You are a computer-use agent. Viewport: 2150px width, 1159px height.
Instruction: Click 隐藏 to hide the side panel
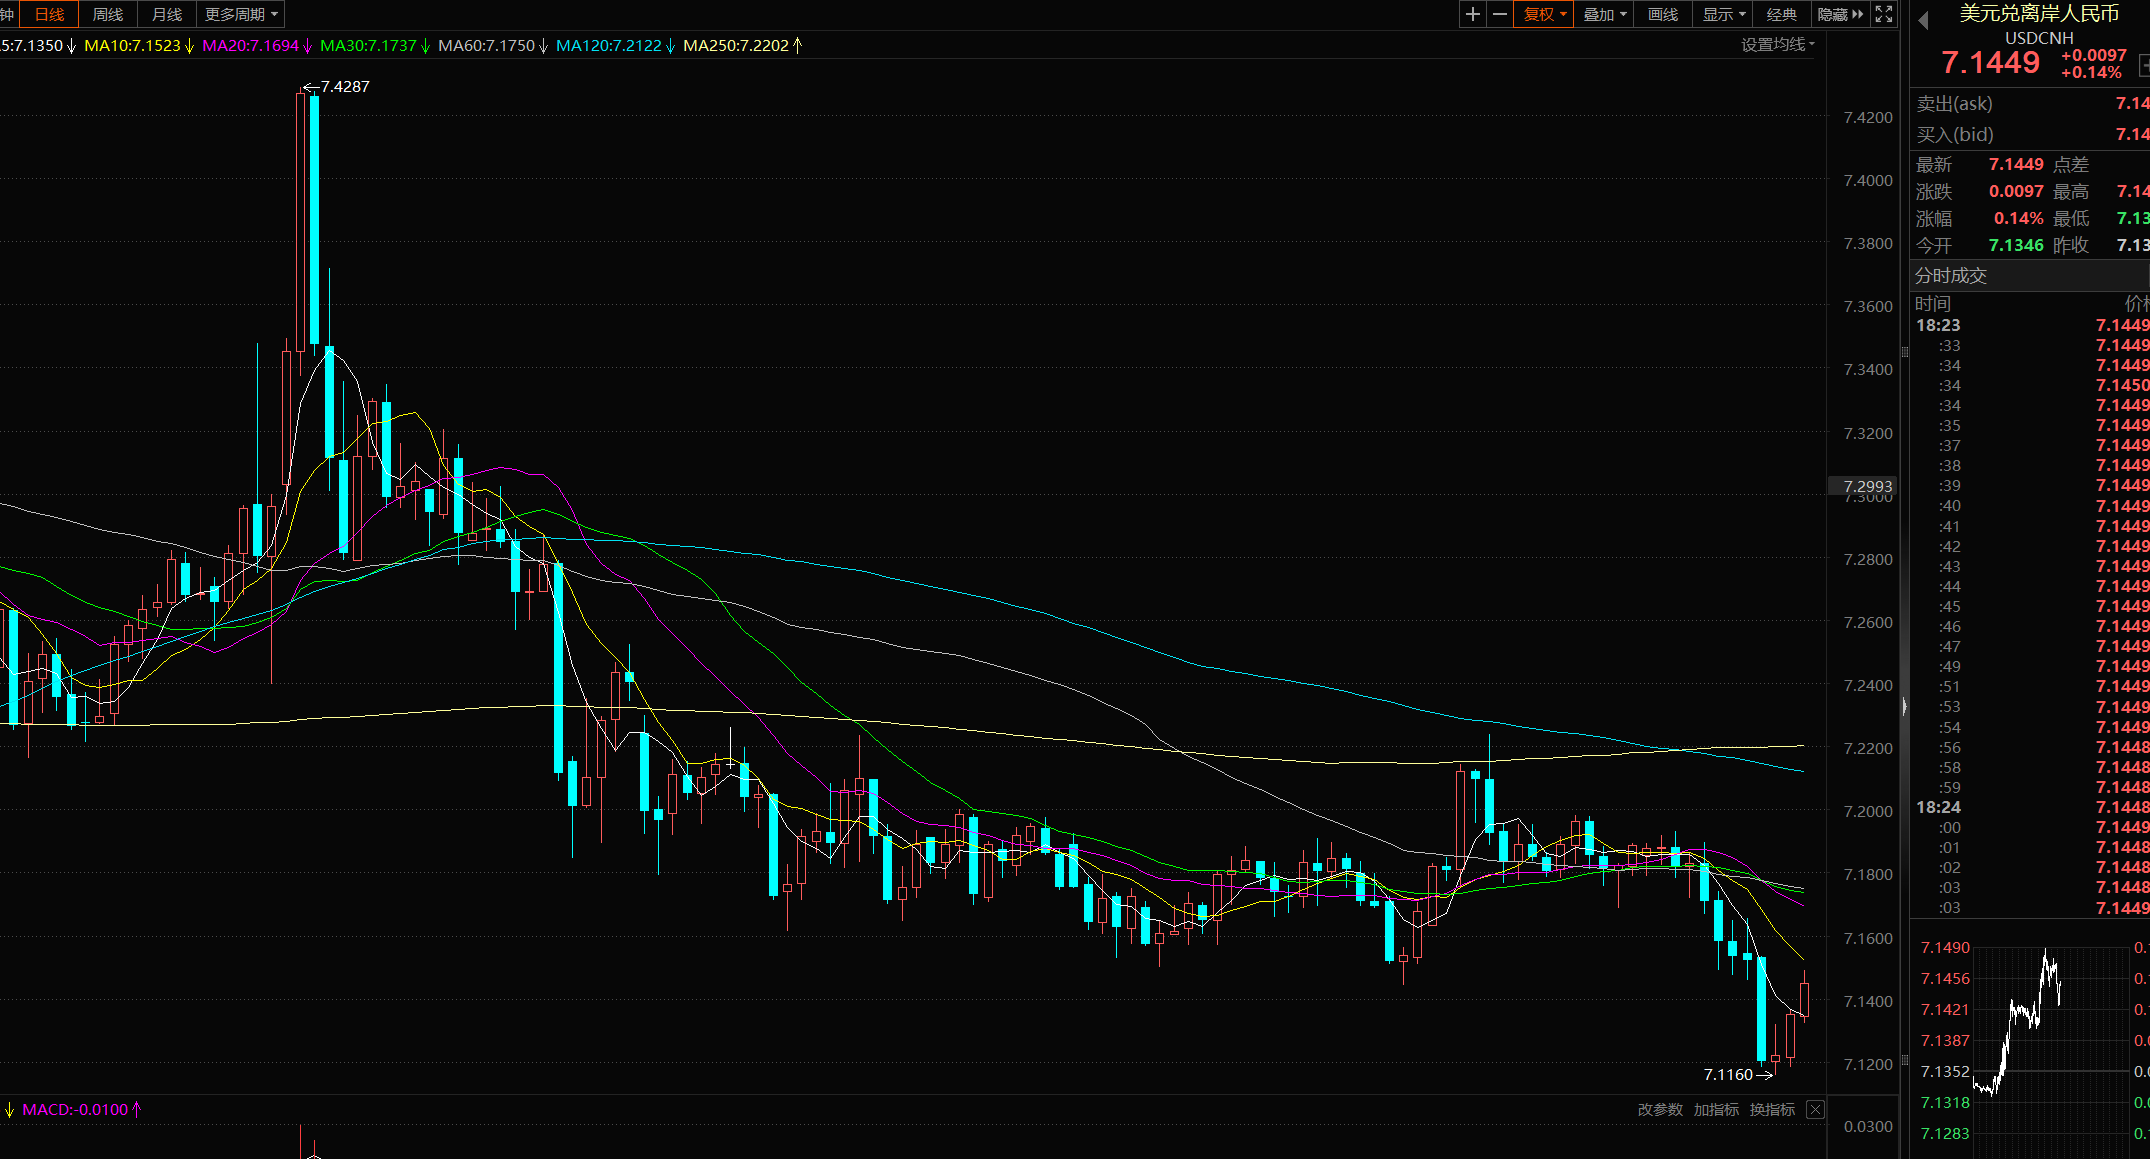coord(1840,14)
